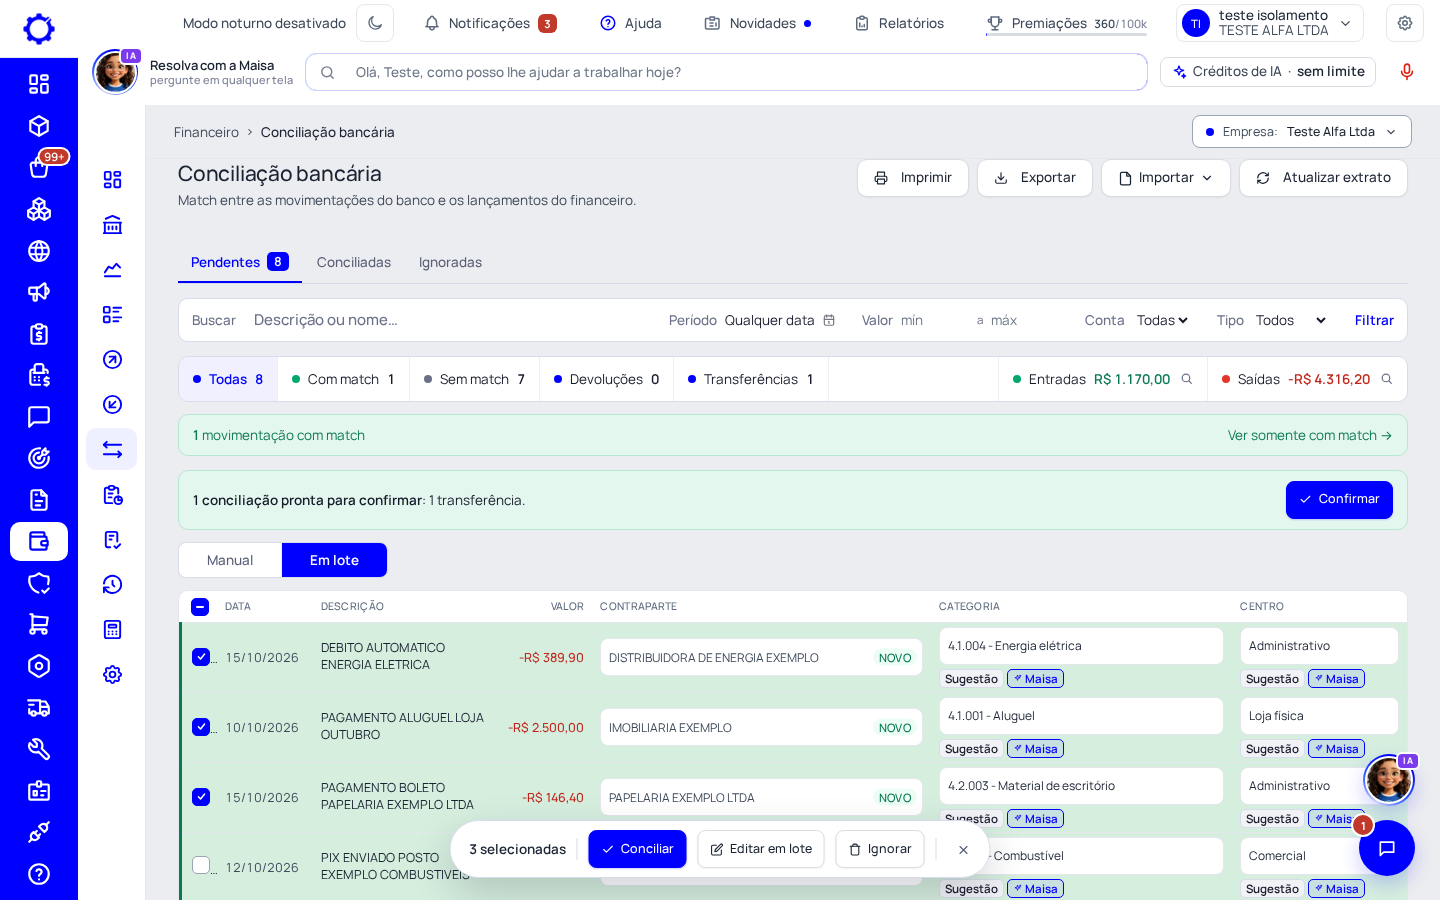Uncheck the ALUGUEL LOJA OUTUBRO row checkbox
Image resolution: width=1440 pixels, height=900 pixels.
point(201,727)
